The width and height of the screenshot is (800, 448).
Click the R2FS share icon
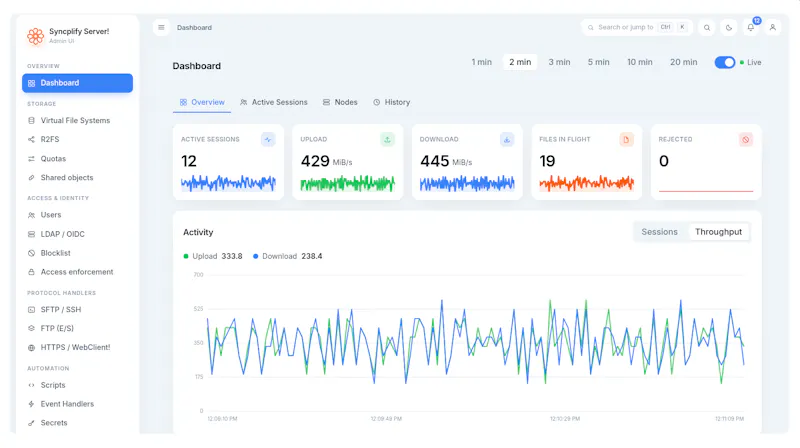(x=31, y=139)
